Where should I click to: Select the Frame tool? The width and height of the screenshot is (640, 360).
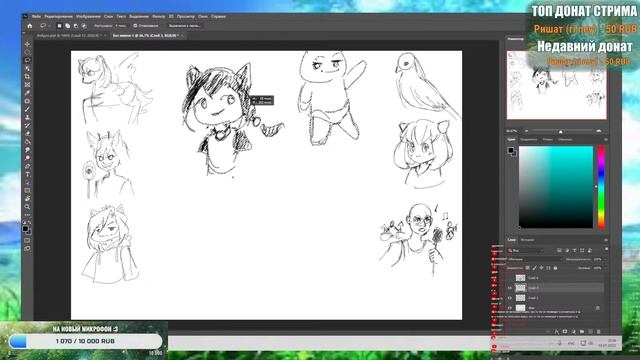point(27,85)
